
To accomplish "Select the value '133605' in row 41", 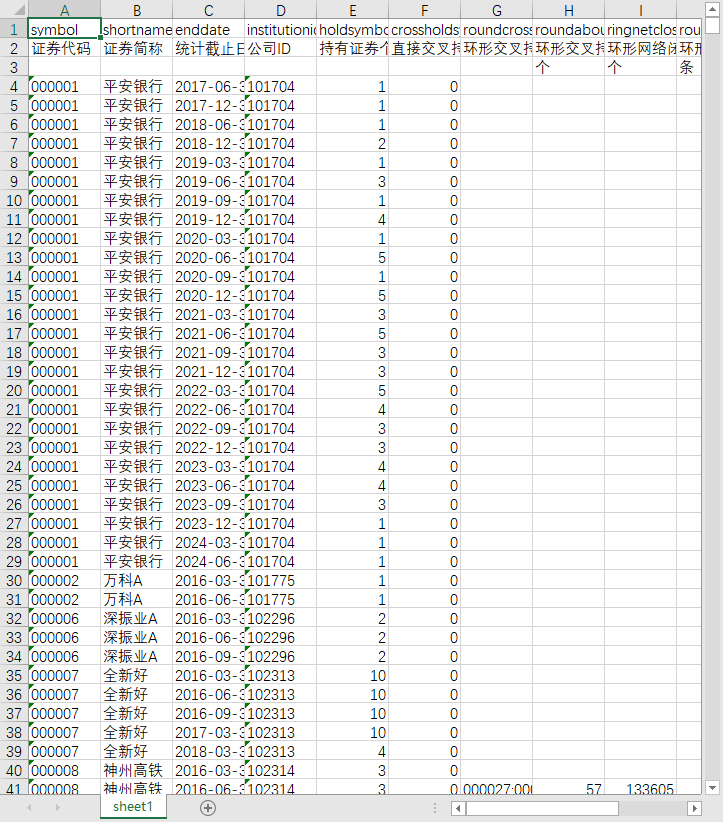I will pyautogui.click(x=641, y=788).
